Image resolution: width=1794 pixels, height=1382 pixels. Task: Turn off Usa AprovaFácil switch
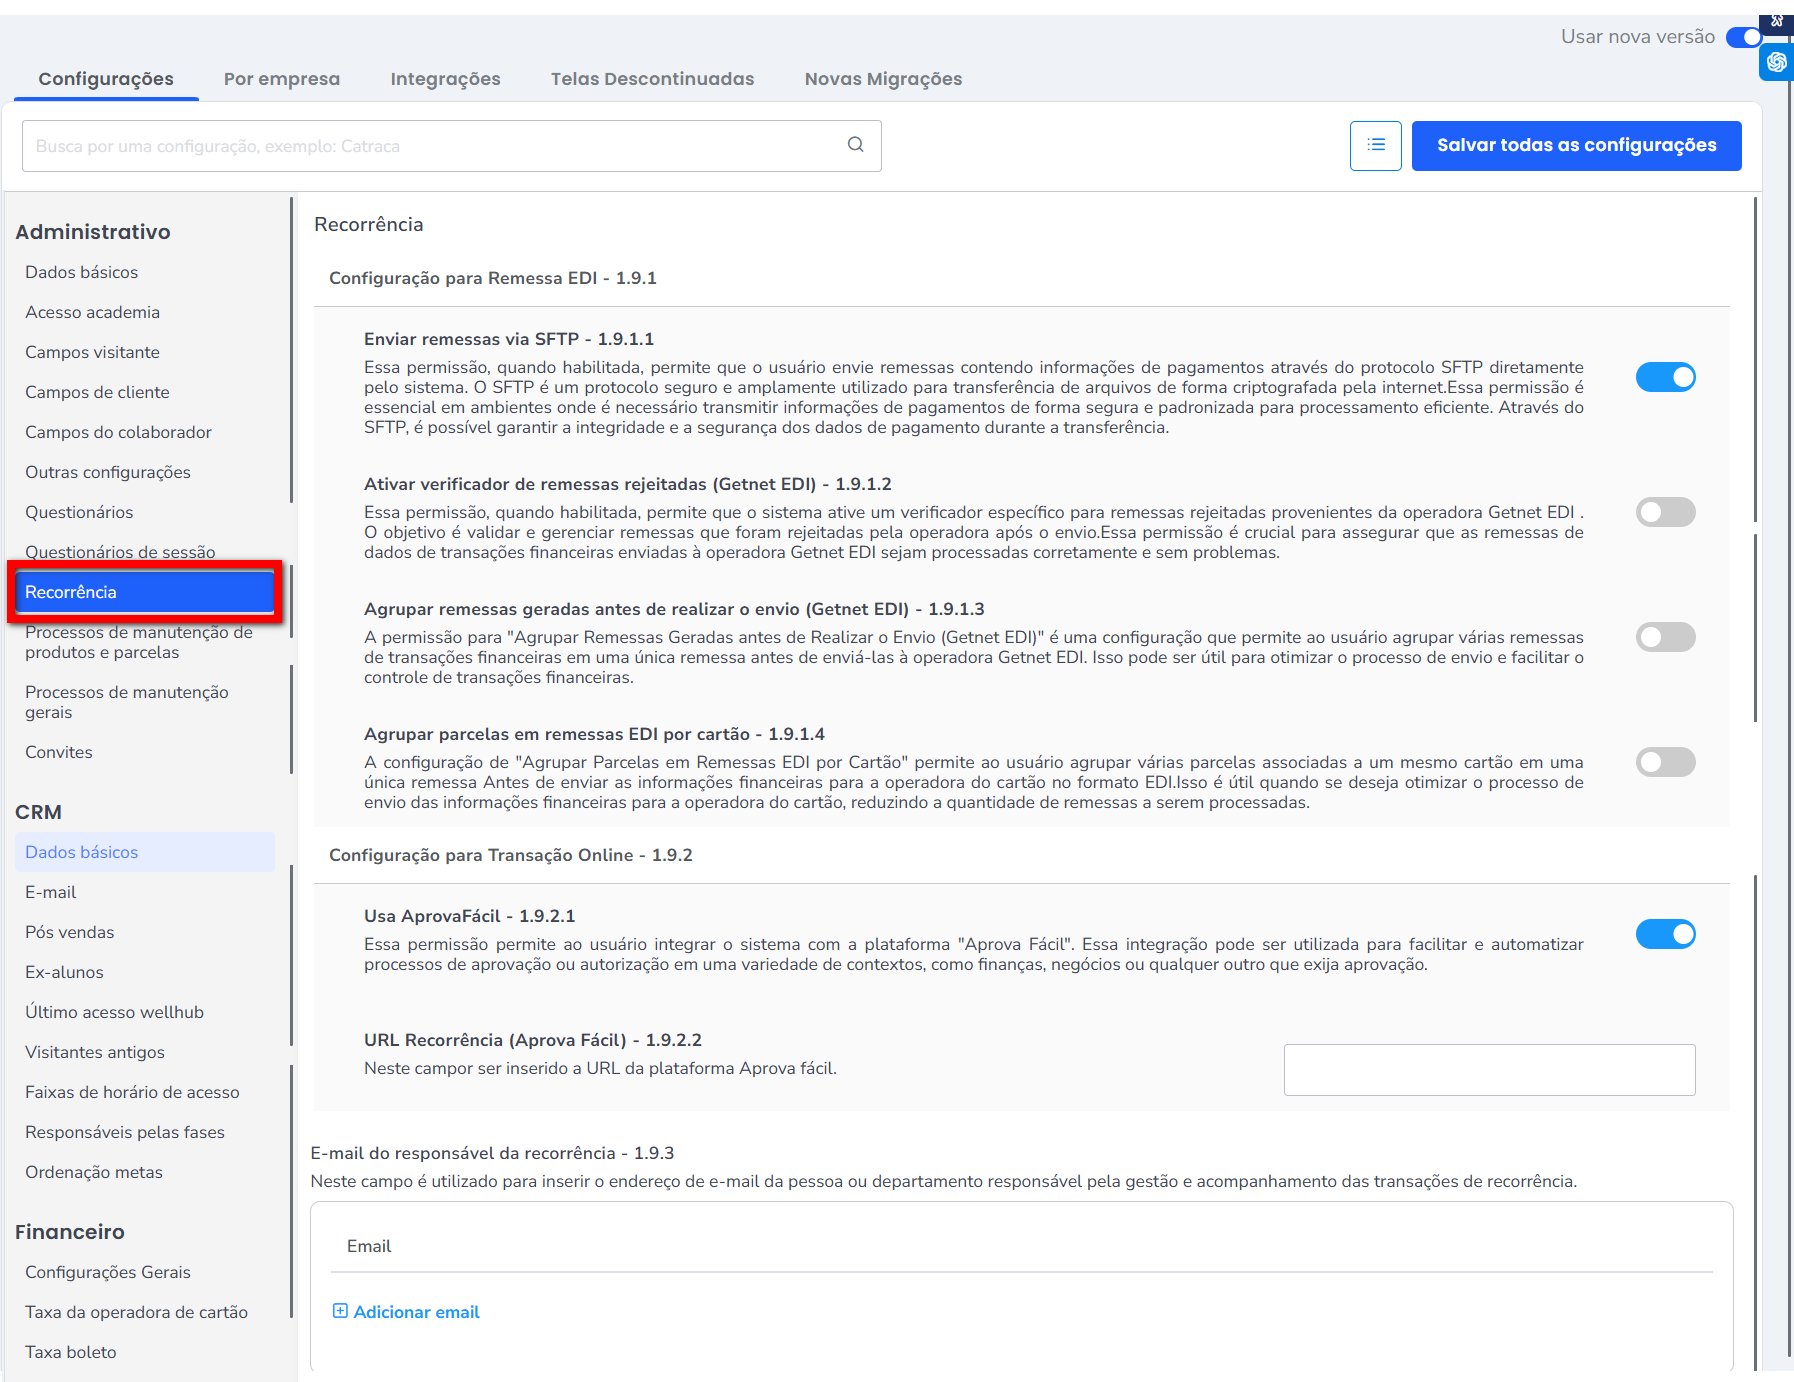(1665, 934)
